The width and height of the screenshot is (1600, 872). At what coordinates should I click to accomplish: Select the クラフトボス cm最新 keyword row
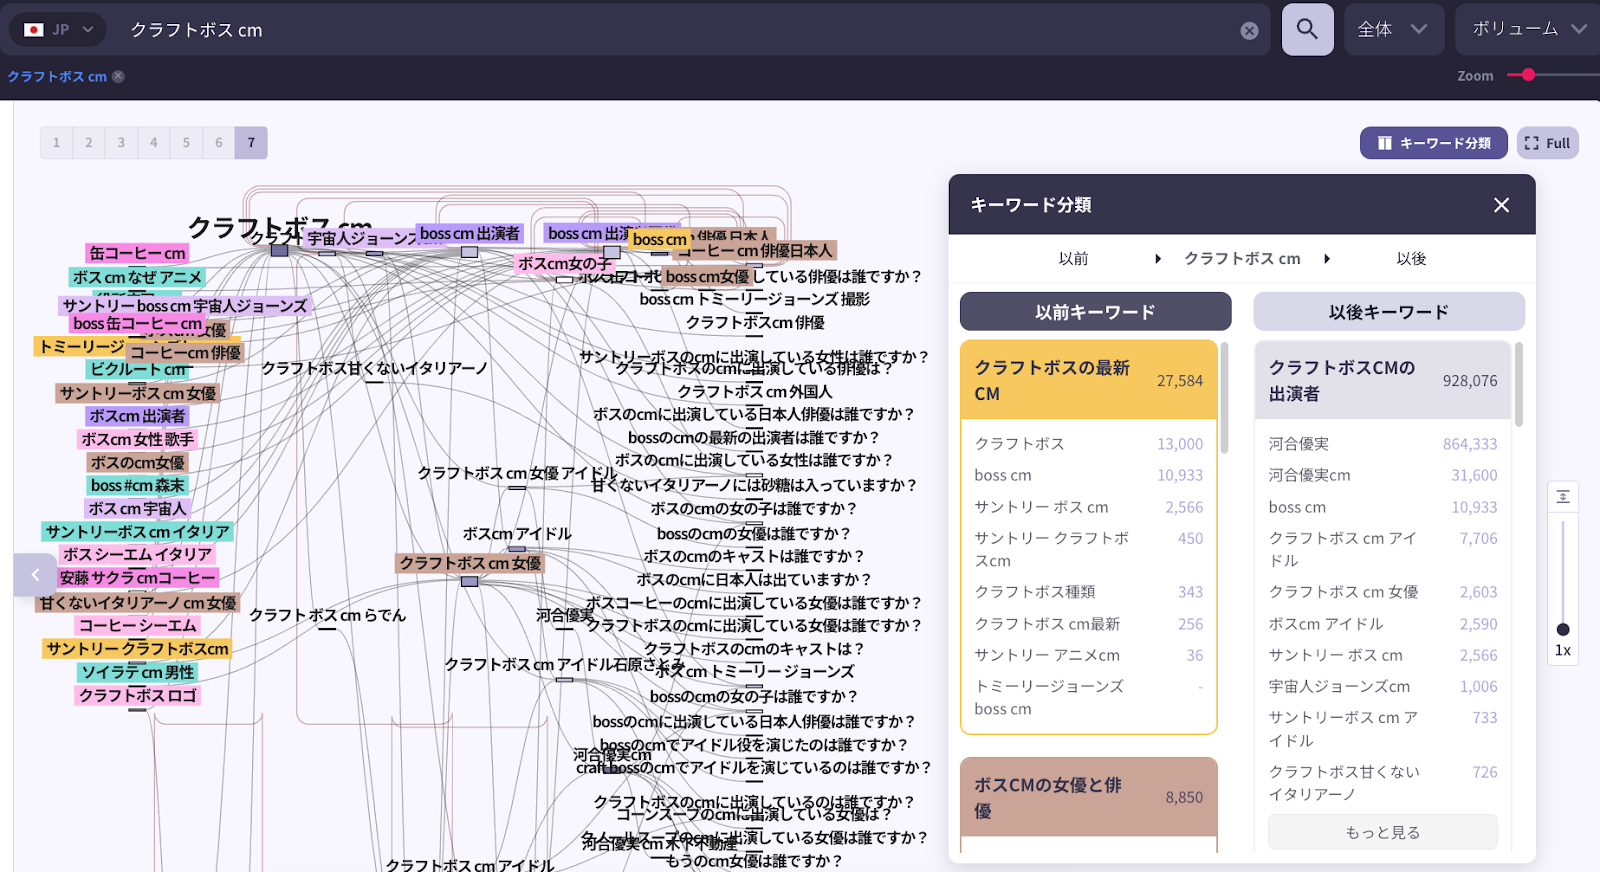pyautogui.click(x=1089, y=624)
